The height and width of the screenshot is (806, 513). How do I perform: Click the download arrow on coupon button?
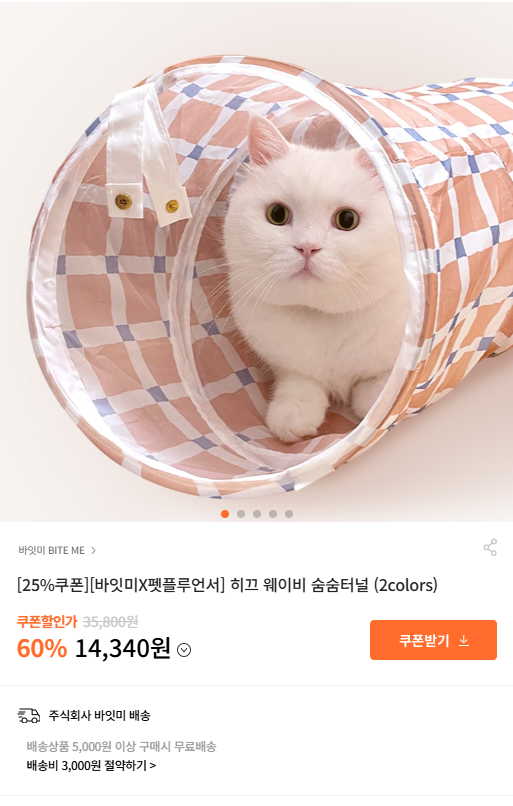coord(464,640)
